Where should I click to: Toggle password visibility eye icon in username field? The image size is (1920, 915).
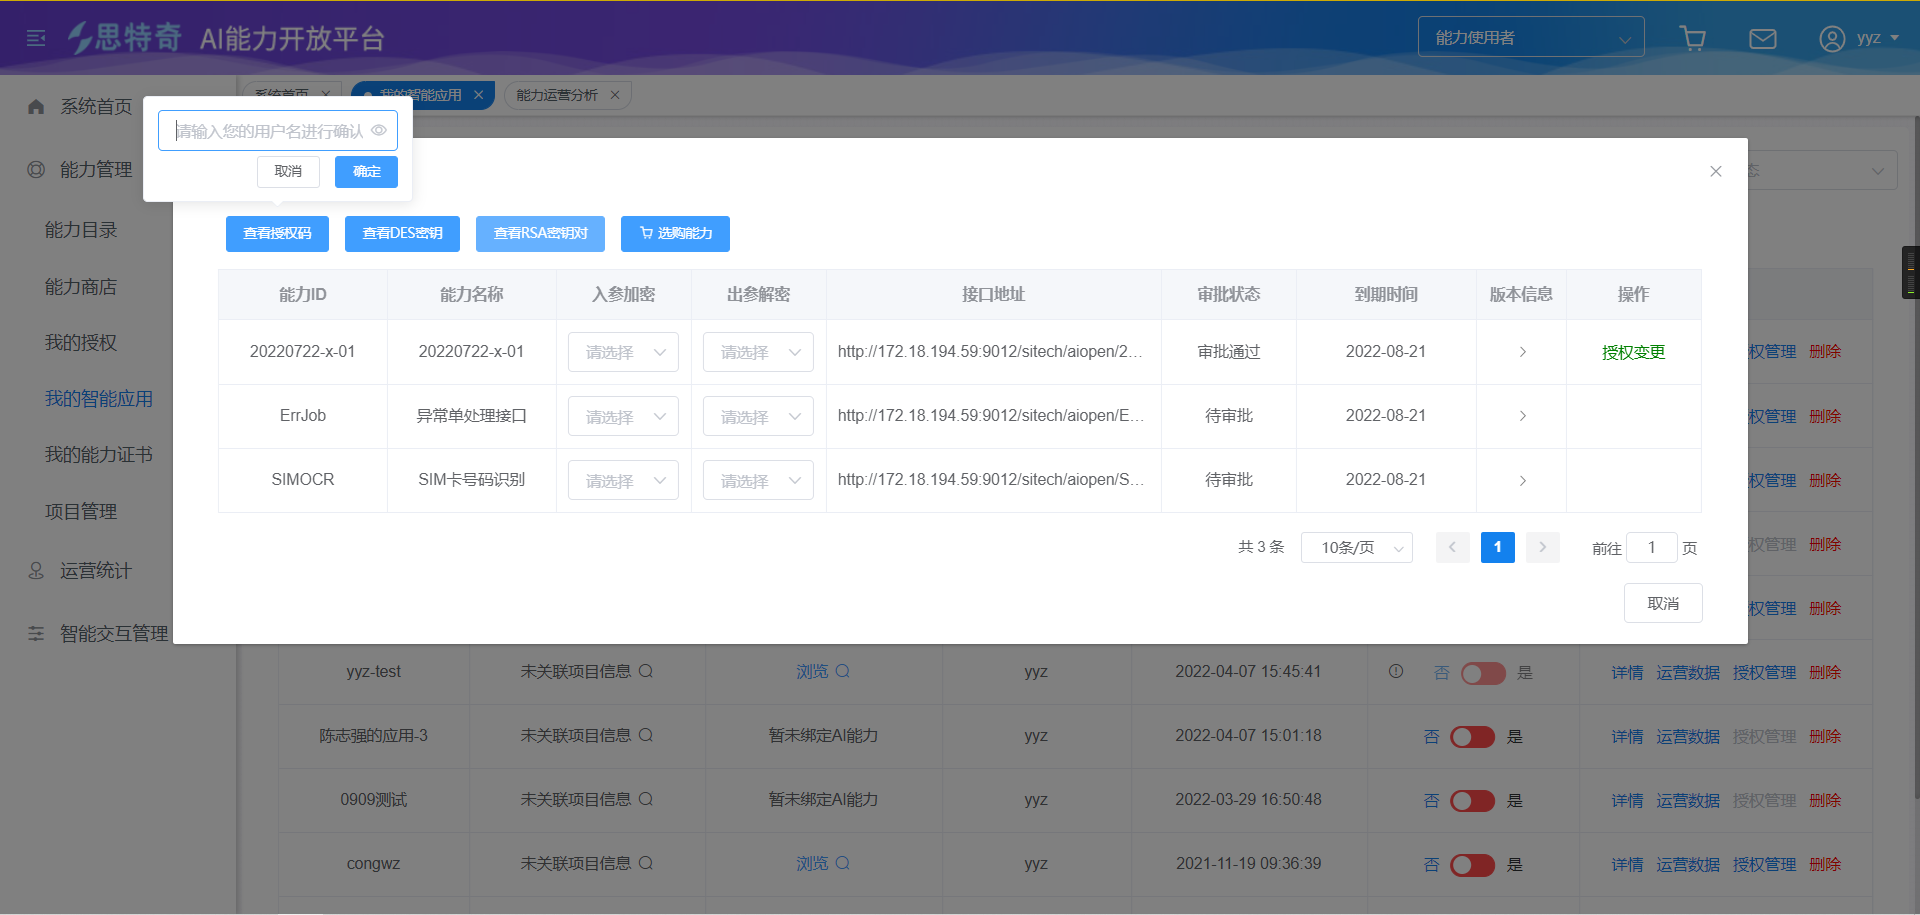379,130
